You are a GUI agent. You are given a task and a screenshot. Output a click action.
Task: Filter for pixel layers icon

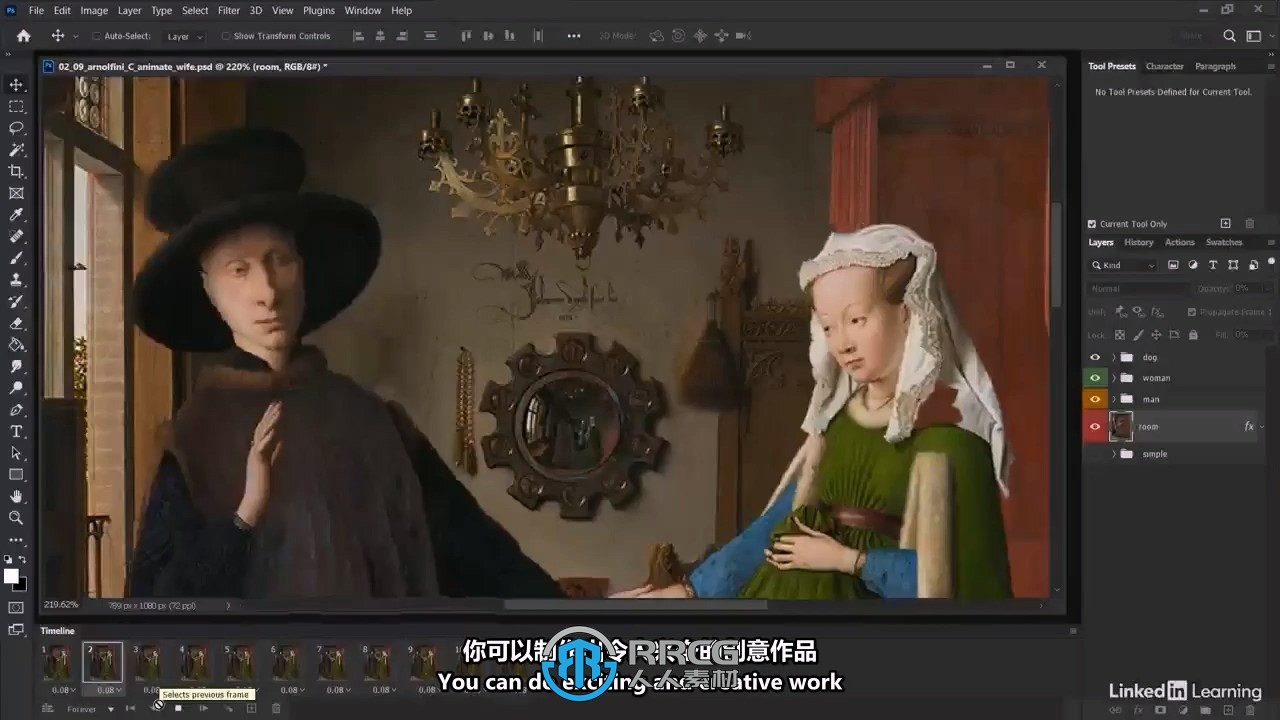[1173, 265]
